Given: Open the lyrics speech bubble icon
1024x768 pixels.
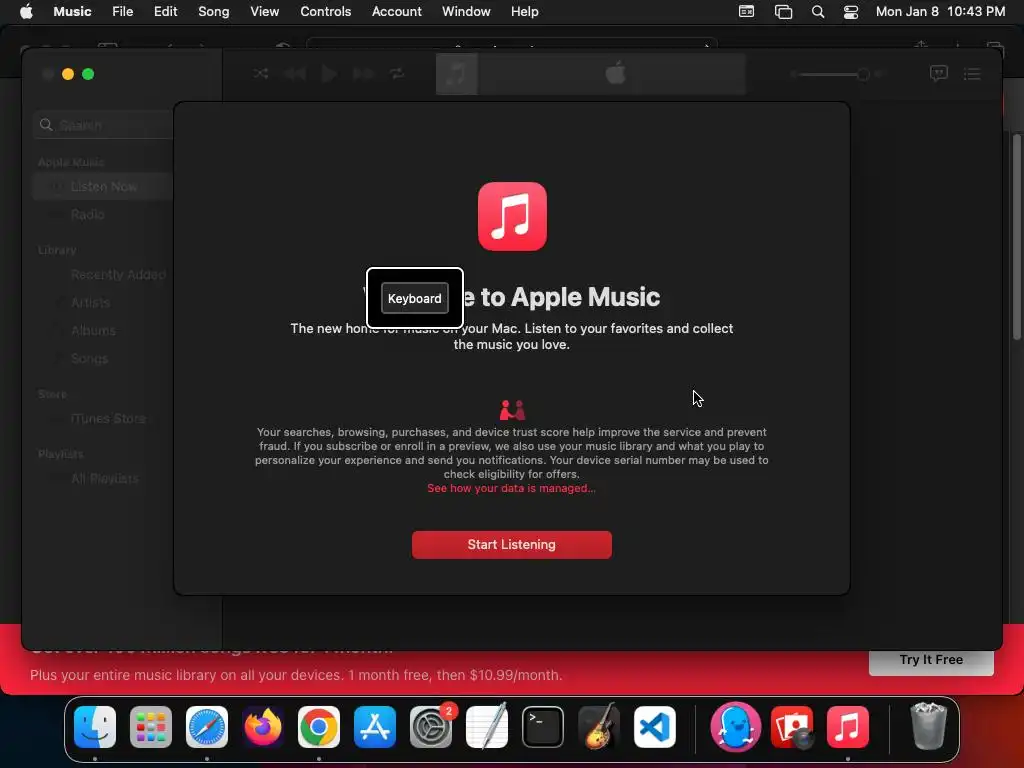Looking at the screenshot, I should pyautogui.click(x=938, y=73).
